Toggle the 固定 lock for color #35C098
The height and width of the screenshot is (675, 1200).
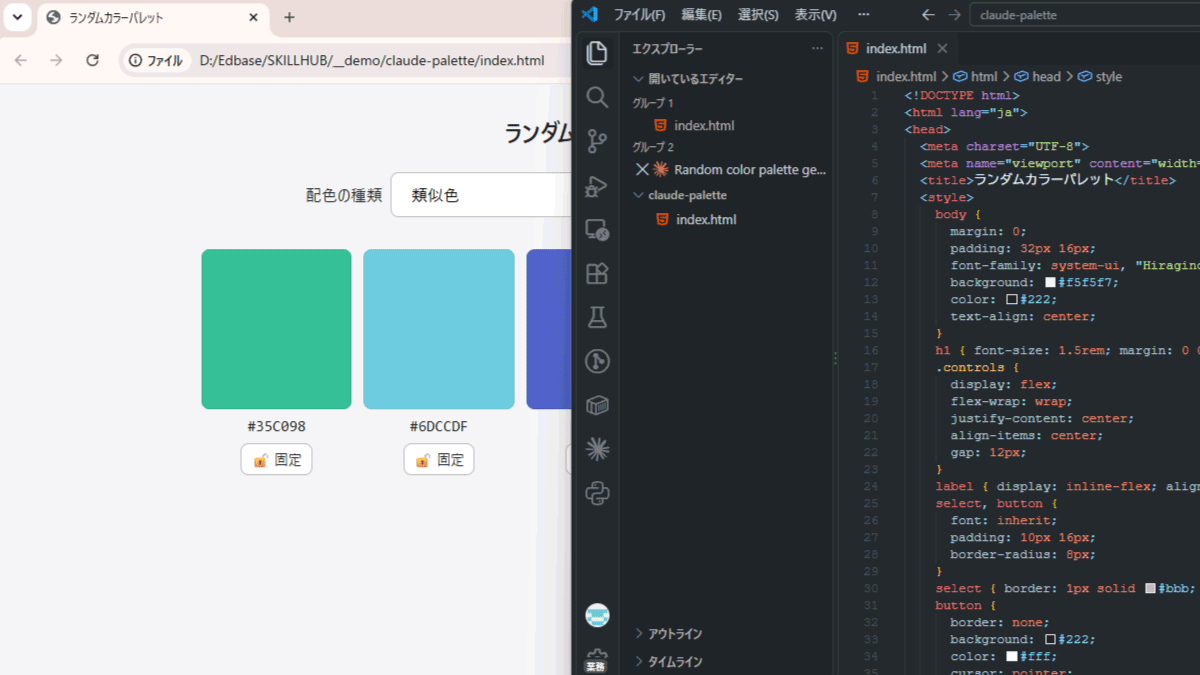[x=276, y=460]
